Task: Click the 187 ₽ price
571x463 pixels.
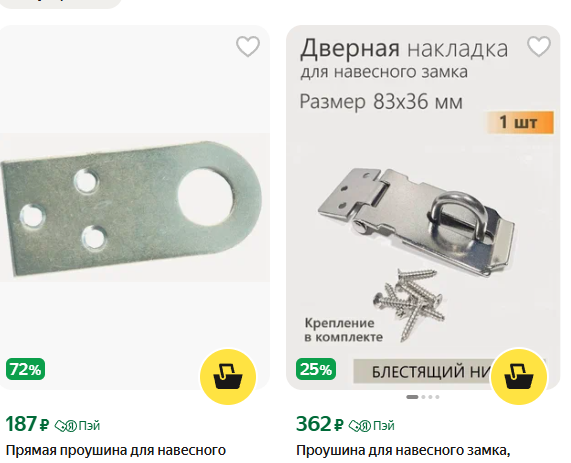Action: coord(27,424)
